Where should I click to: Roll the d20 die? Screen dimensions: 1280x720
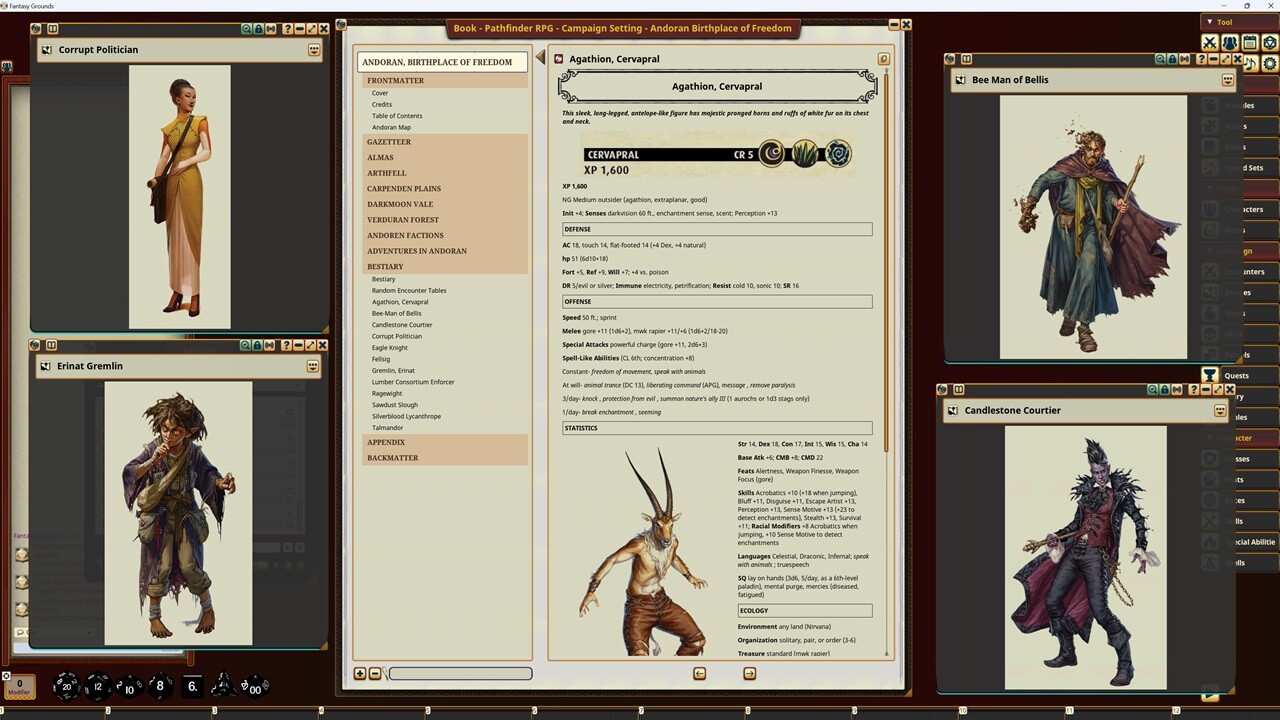[x=66, y=686]
